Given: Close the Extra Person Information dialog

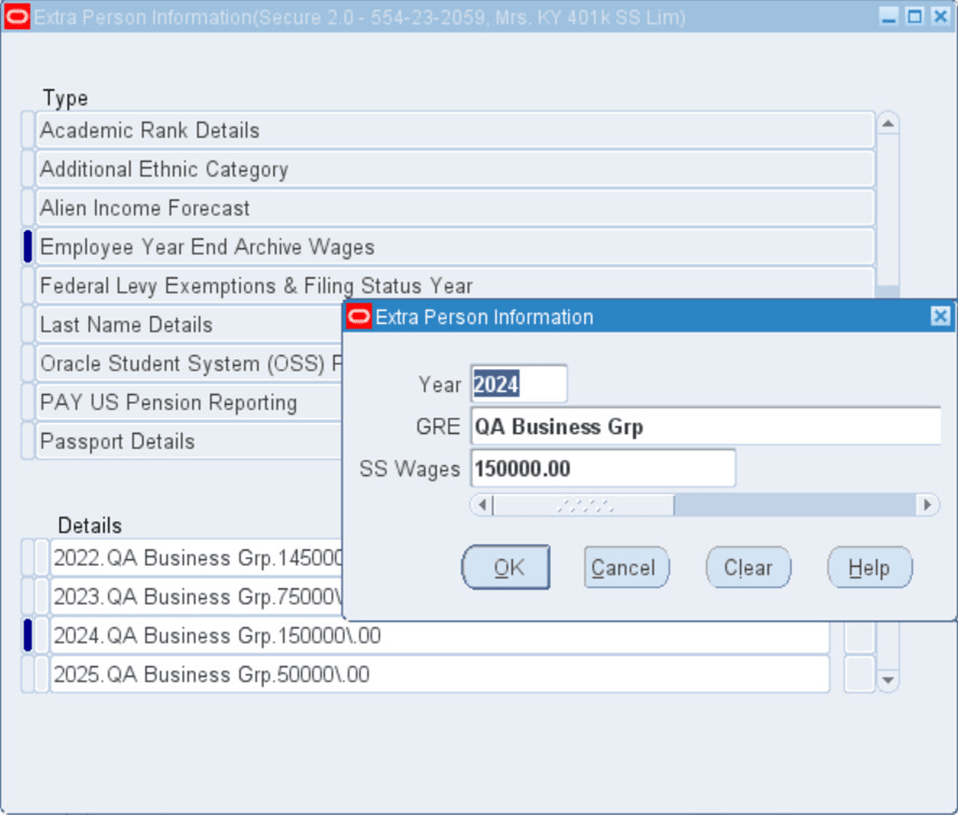Looking at the screenshot, I should (x=940, y=316).
